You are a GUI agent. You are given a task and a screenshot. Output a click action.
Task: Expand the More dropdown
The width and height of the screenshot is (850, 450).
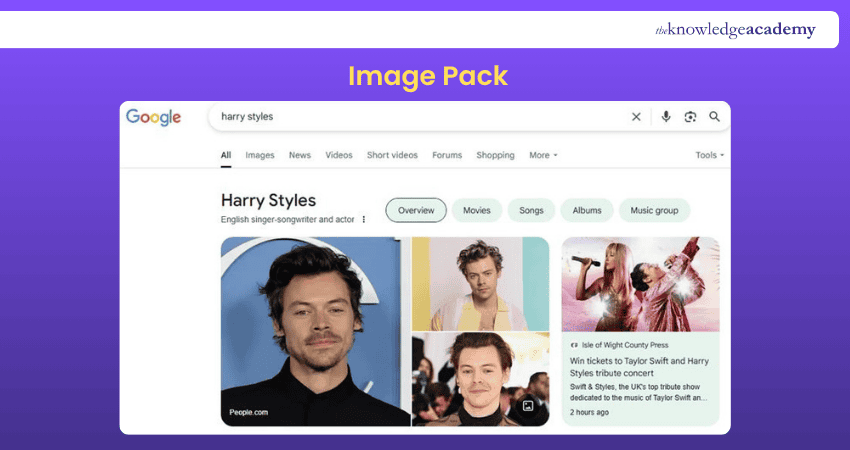543,155
